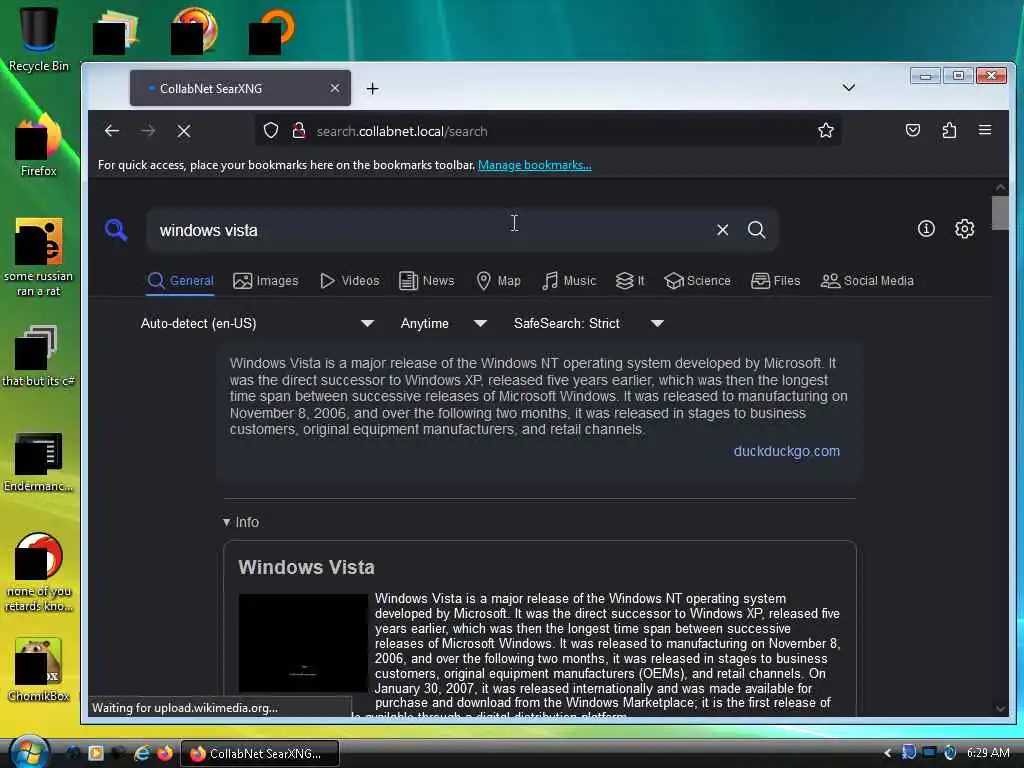
Task: Switch to the Videos category
Action: click(349, 281)
